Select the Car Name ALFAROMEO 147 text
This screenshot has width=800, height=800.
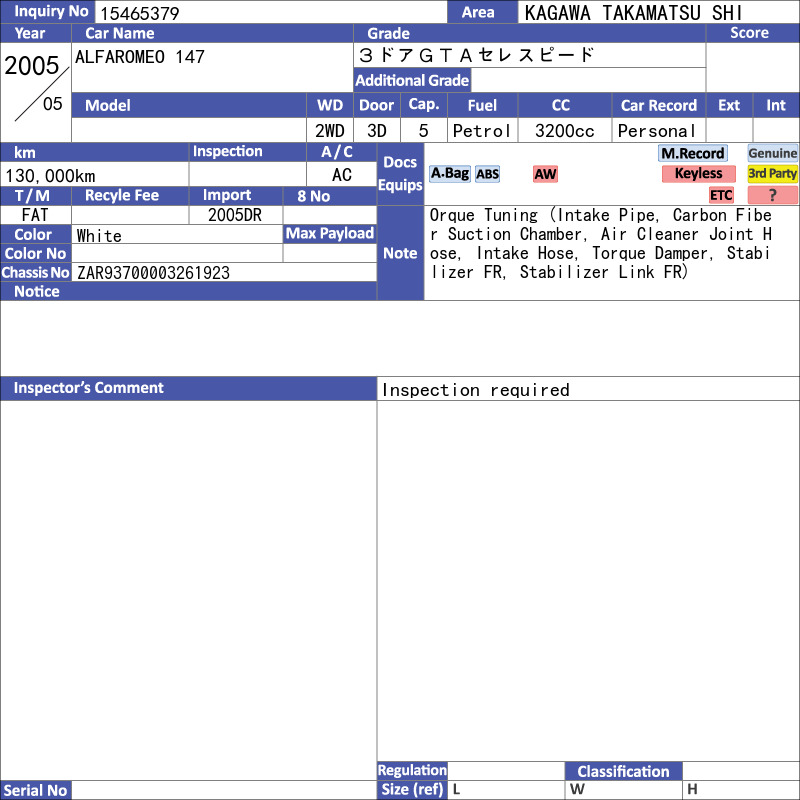[x=140, y=57]
